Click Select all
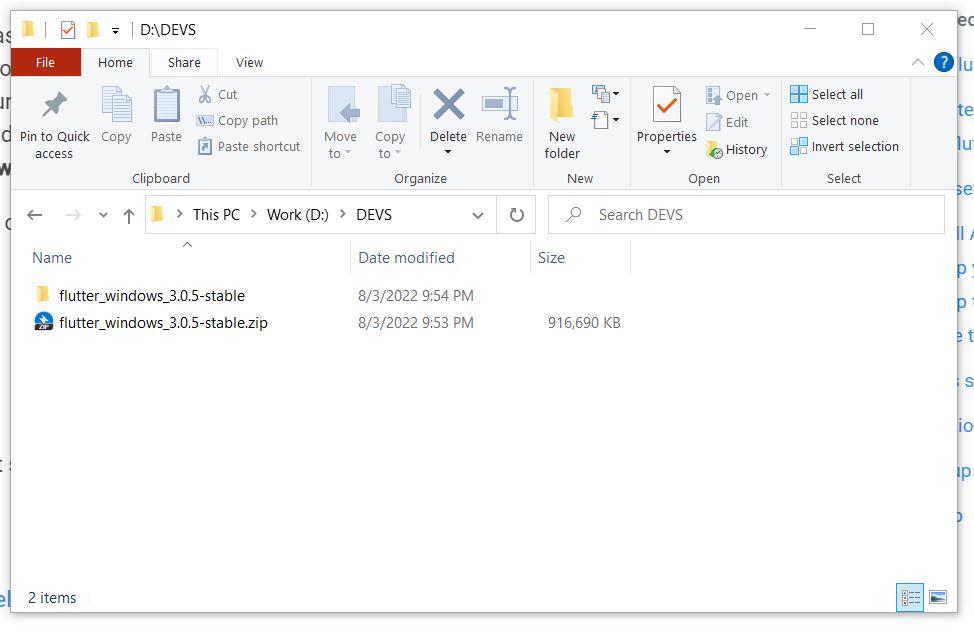The height and width of the screenshot is (634, 974). [826, 94]
